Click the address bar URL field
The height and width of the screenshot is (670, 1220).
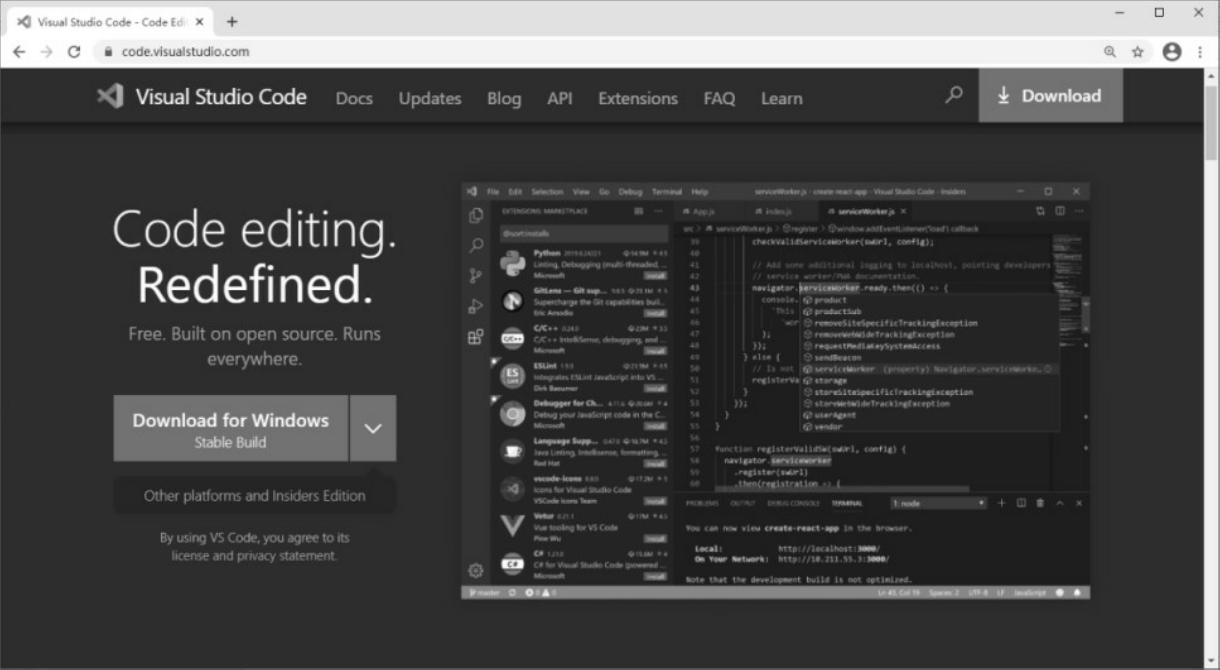pyautogui.click(x=600, y=52)
